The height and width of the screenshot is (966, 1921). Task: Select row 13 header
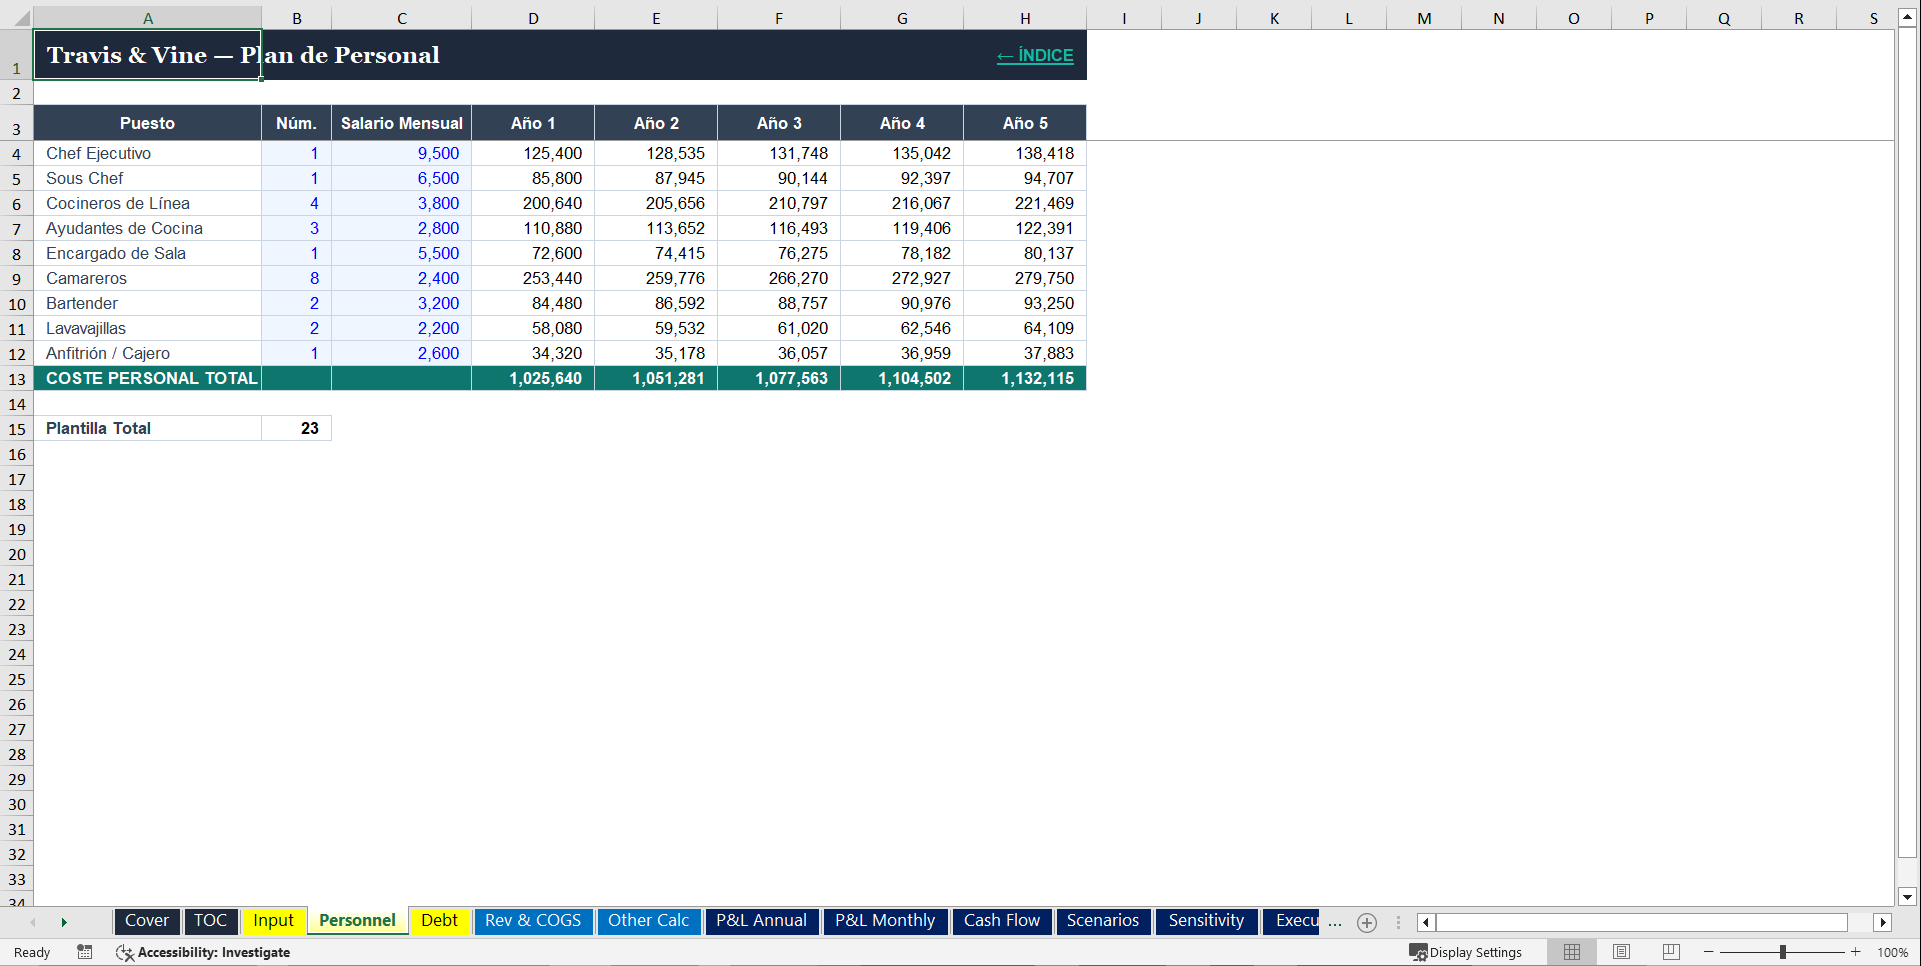[x=17, y=379]
